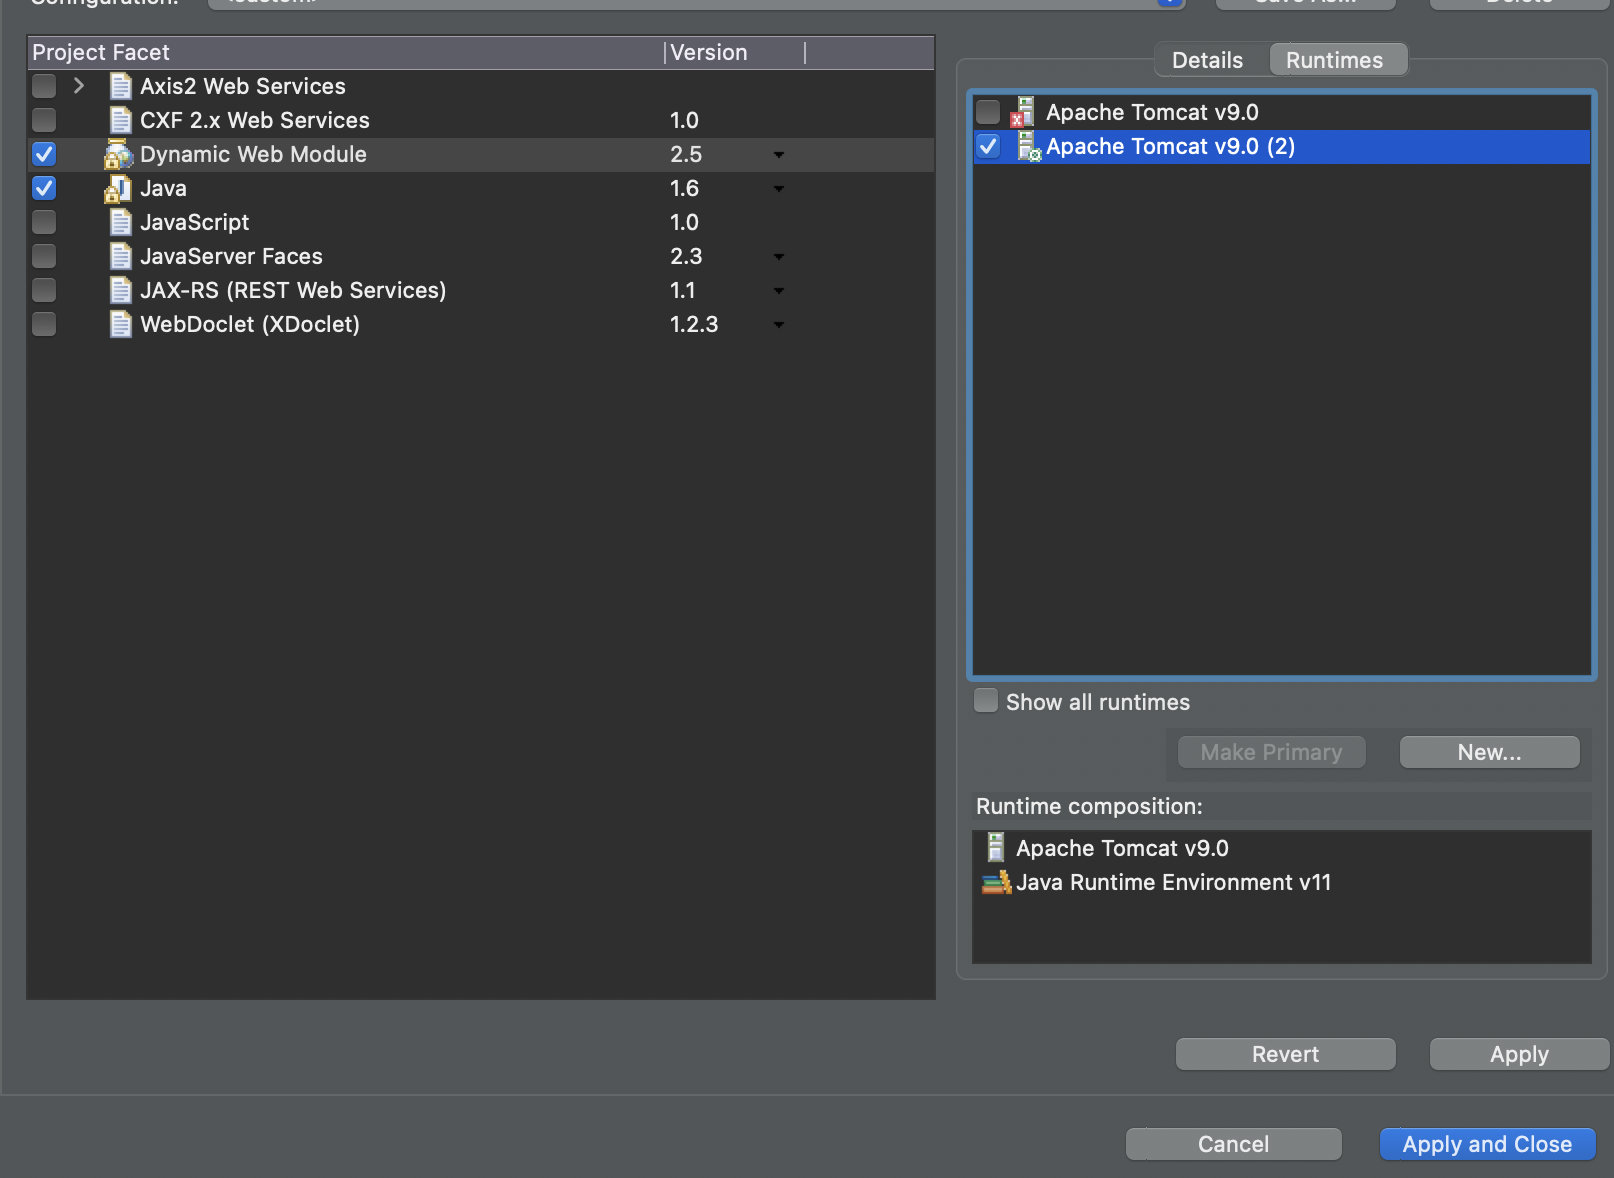Open JavaServer Faces version dropdown
Image resolution: width=1614 pixels, height=1178 pixels.
(x=779, y=257)
